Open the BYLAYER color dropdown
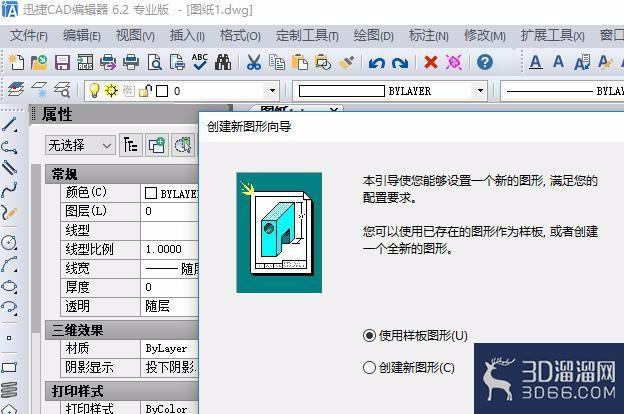Image resolution: width=624 pixels, height=414 pixels. coord(480,91)
